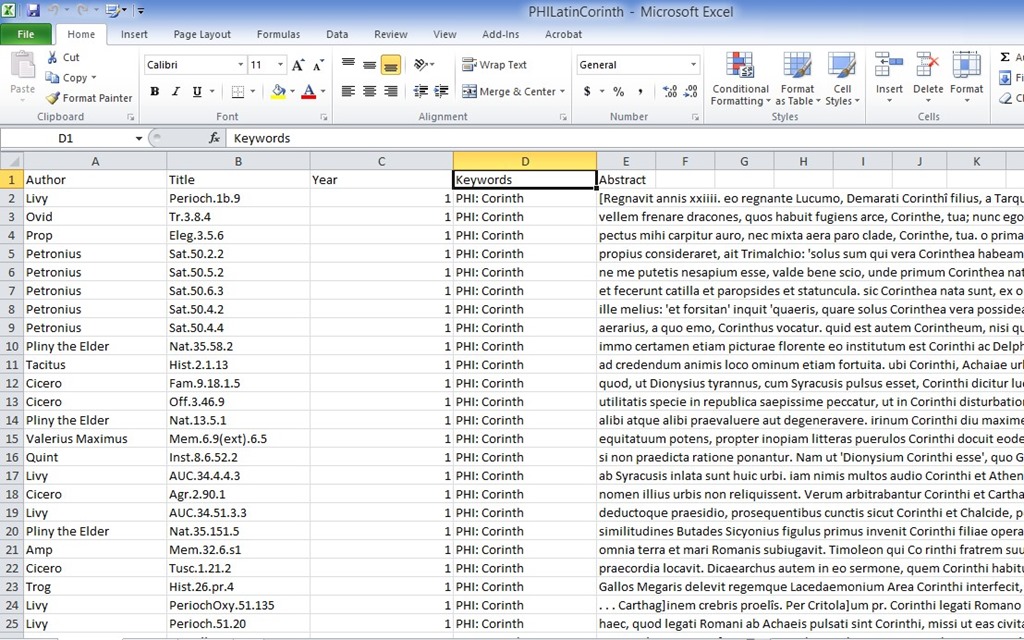Click the Conditional Formatting icon
The height and width of the screenshot is (640, 1024).
click(740, 67)
